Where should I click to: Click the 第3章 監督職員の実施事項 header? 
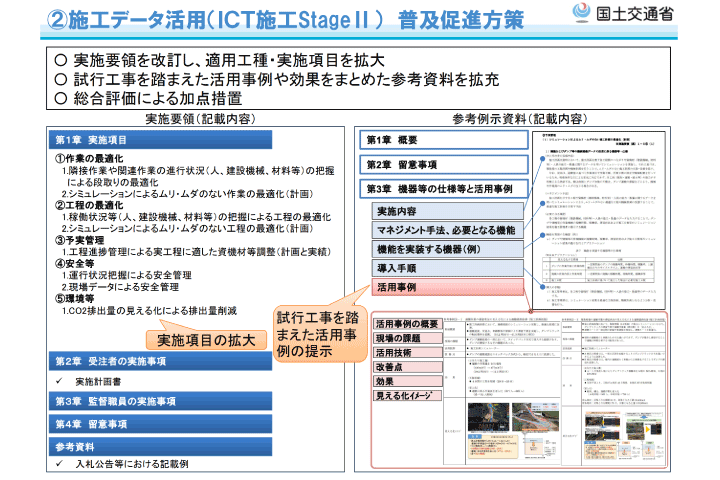pos(160,401)
